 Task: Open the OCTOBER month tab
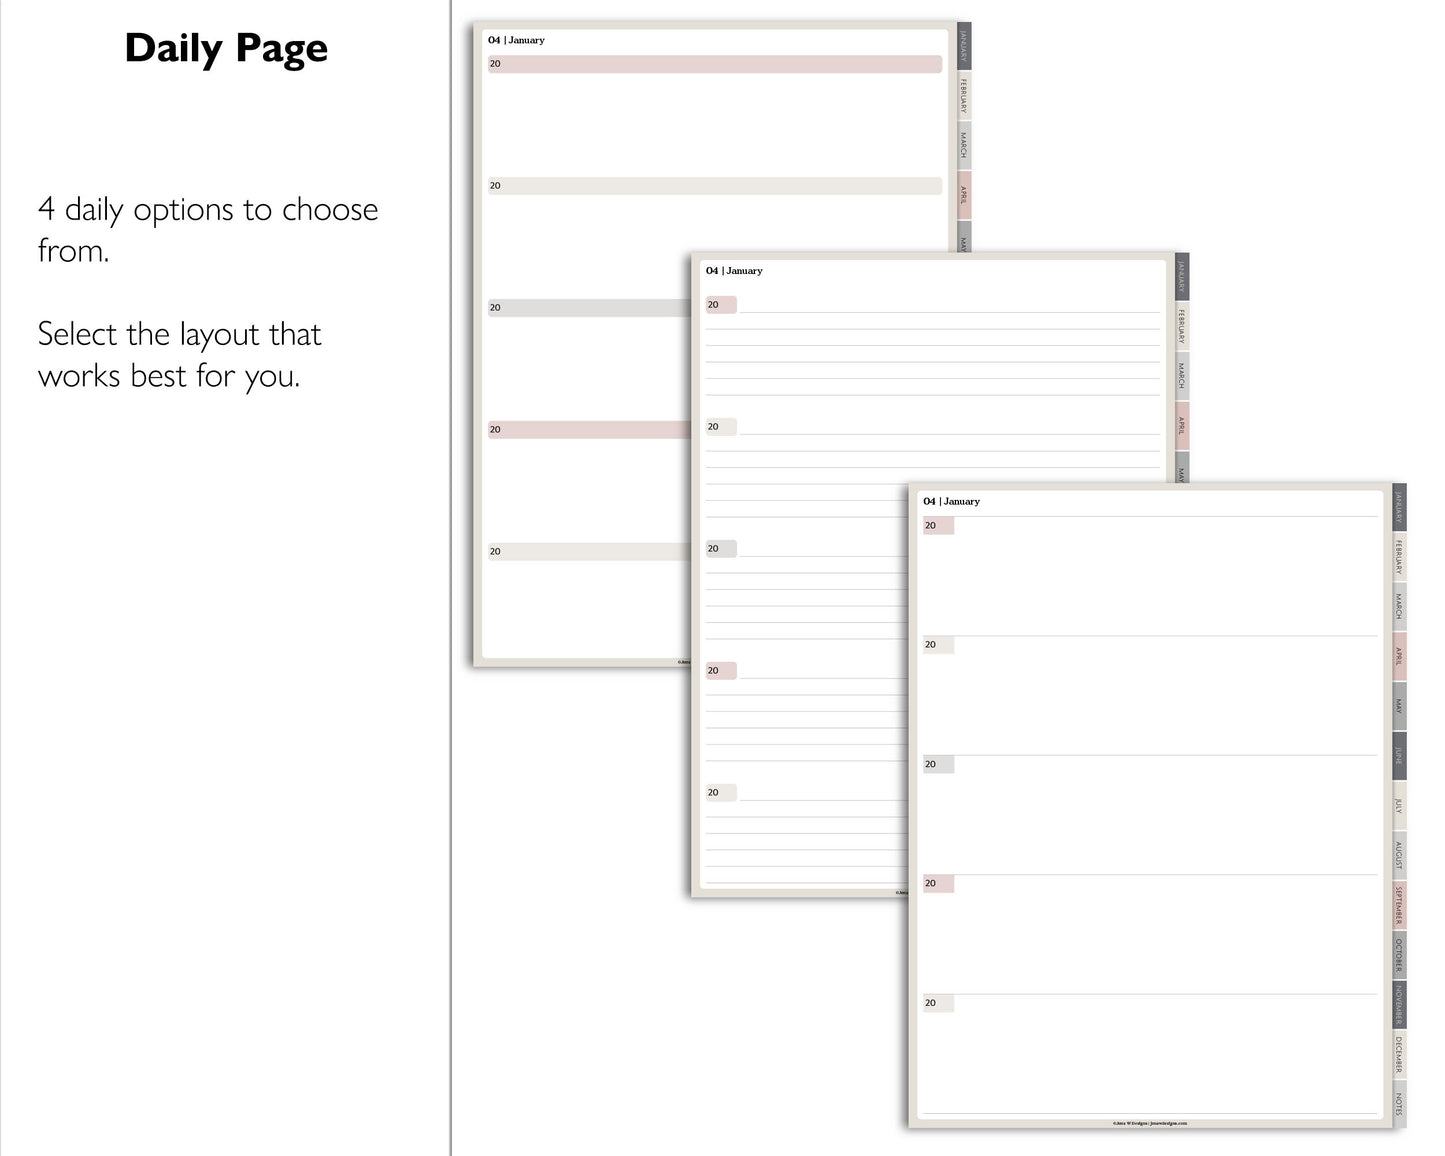[1399, 956]
